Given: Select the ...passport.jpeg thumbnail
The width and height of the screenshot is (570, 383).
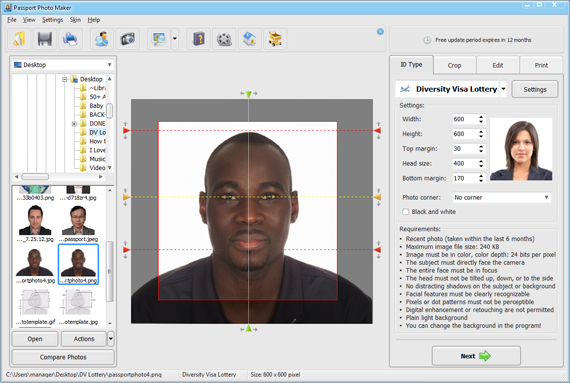Looking at the screenshot, I should 78,223.
